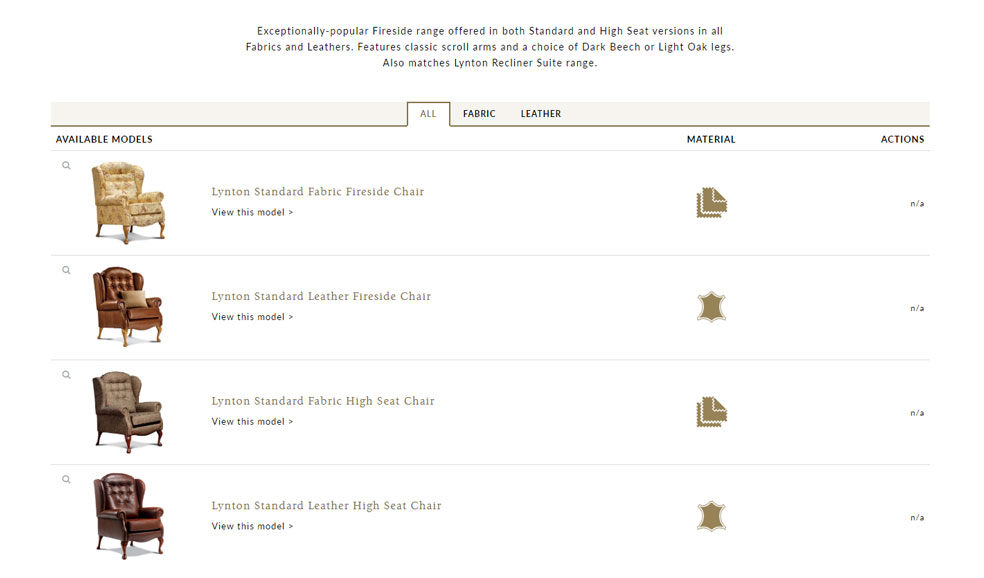
Task: Click magnifier icon beside the Leather Fireside Chair
Action: point(67,270)
